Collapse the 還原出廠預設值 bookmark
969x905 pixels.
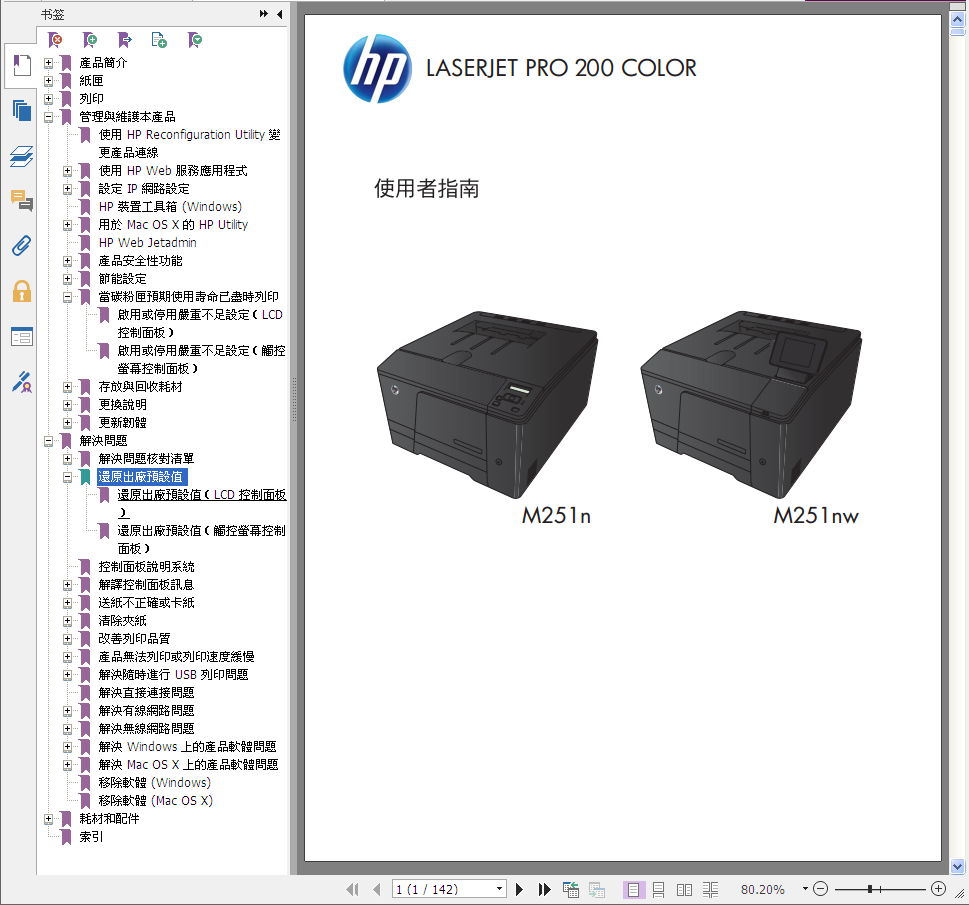pyautogui.click(x=67, y=477)
